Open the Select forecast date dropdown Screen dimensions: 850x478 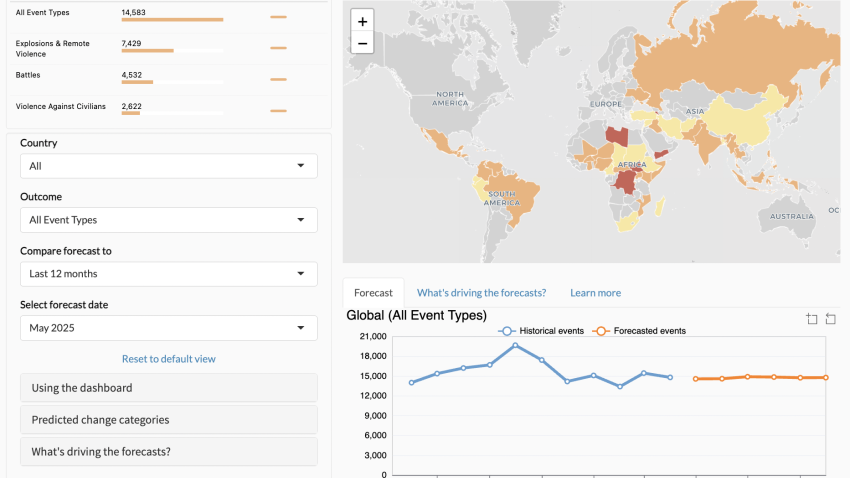click(x=168, y=328)
